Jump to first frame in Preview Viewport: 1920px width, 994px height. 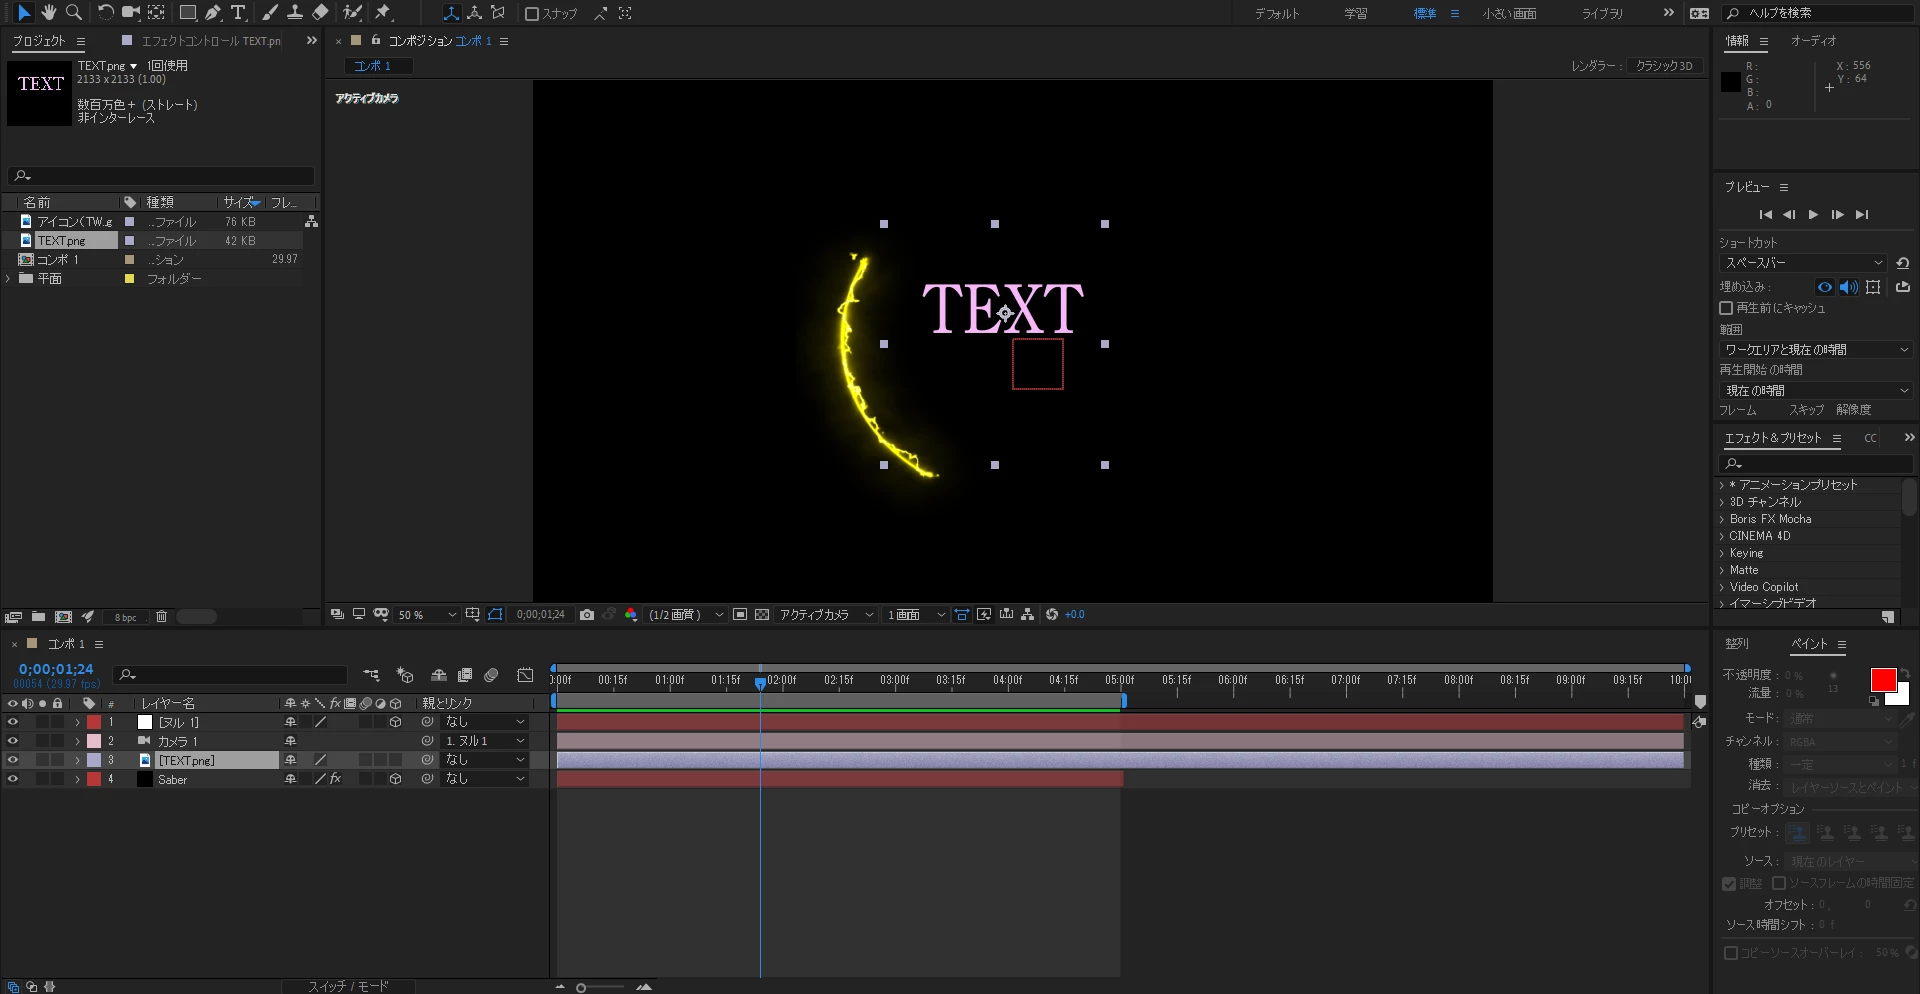(x=1765, y=215)
